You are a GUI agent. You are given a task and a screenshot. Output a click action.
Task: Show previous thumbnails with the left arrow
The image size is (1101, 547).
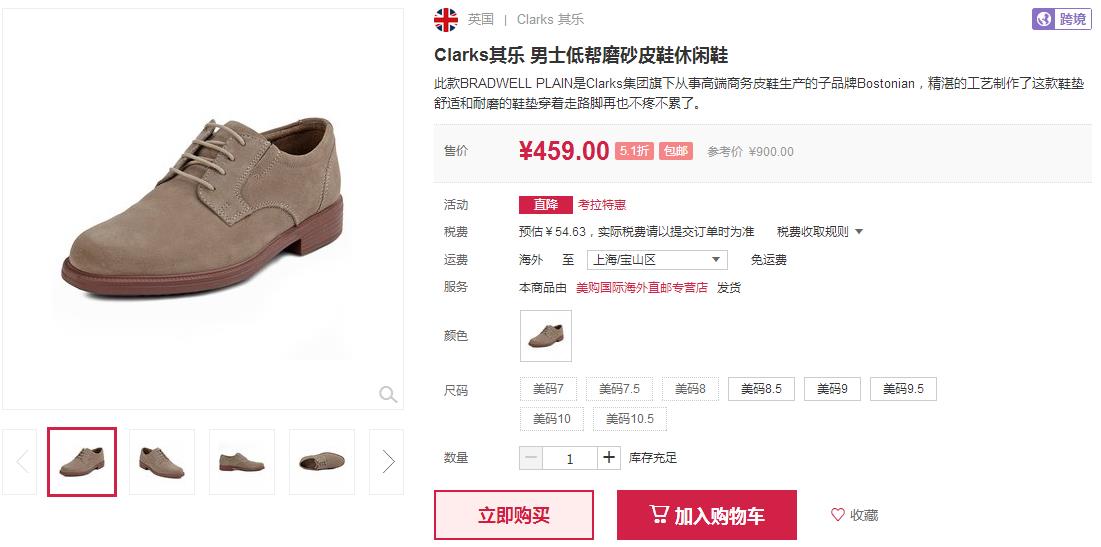pos(21,461)
